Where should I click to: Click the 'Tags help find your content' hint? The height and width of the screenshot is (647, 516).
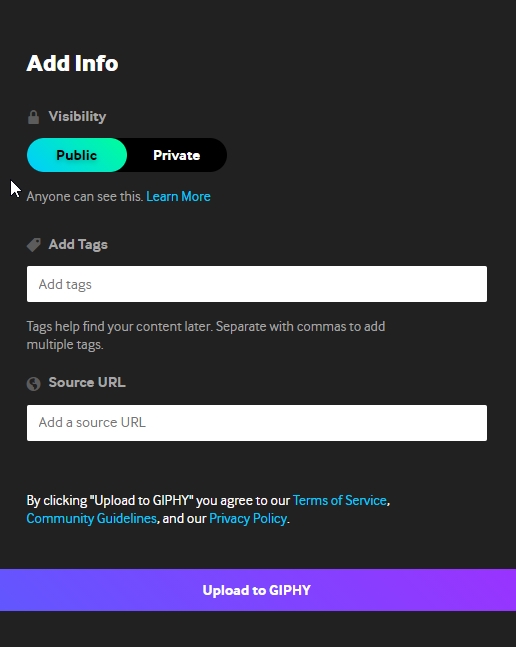click(x=206, y=335)
